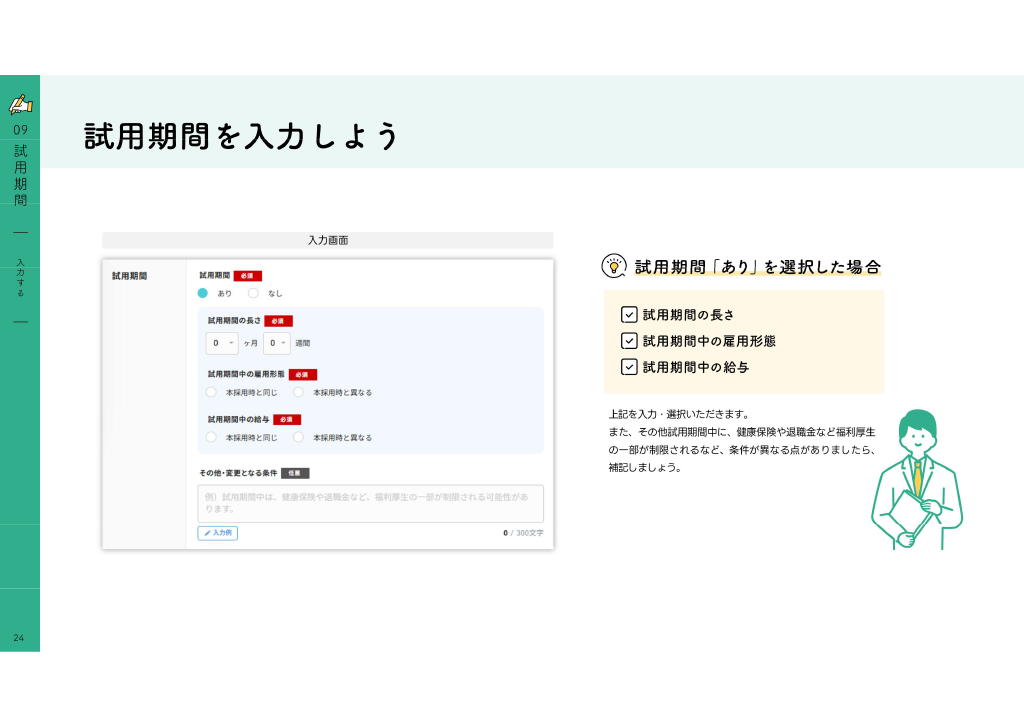
Task: Tick the 試用期間中の給与 checkbox
Action: click(629, 367)
